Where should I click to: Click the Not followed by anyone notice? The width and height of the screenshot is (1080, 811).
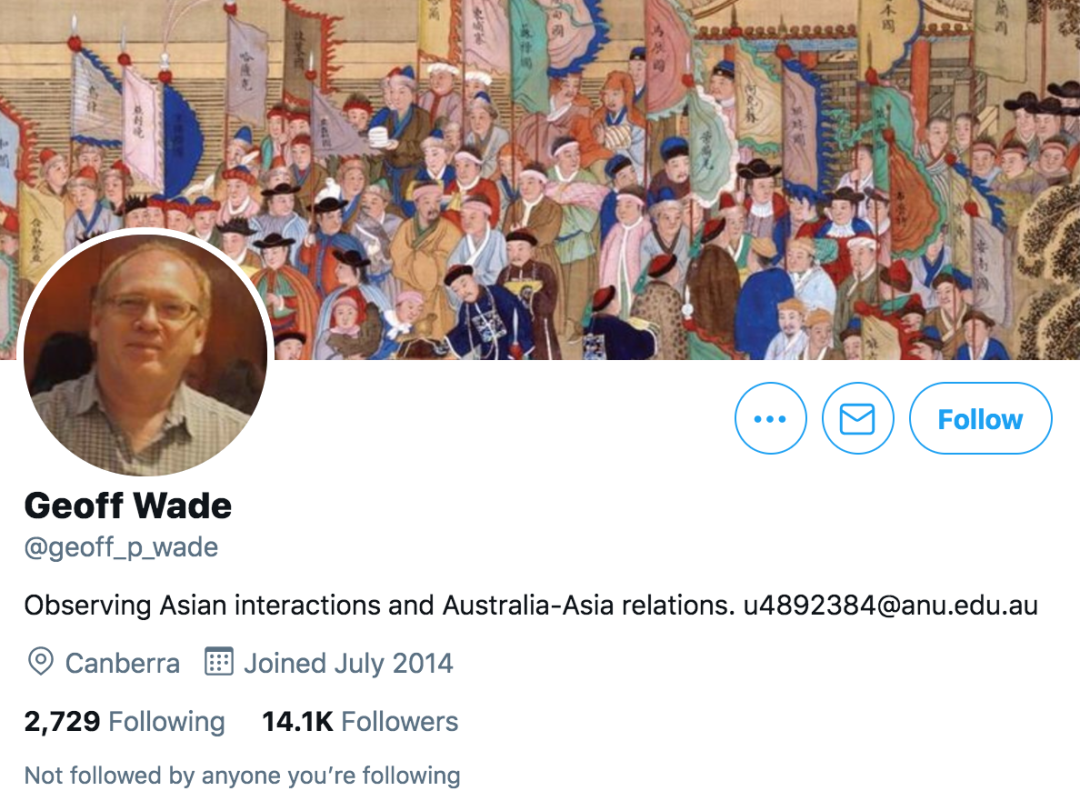[242, 775]
